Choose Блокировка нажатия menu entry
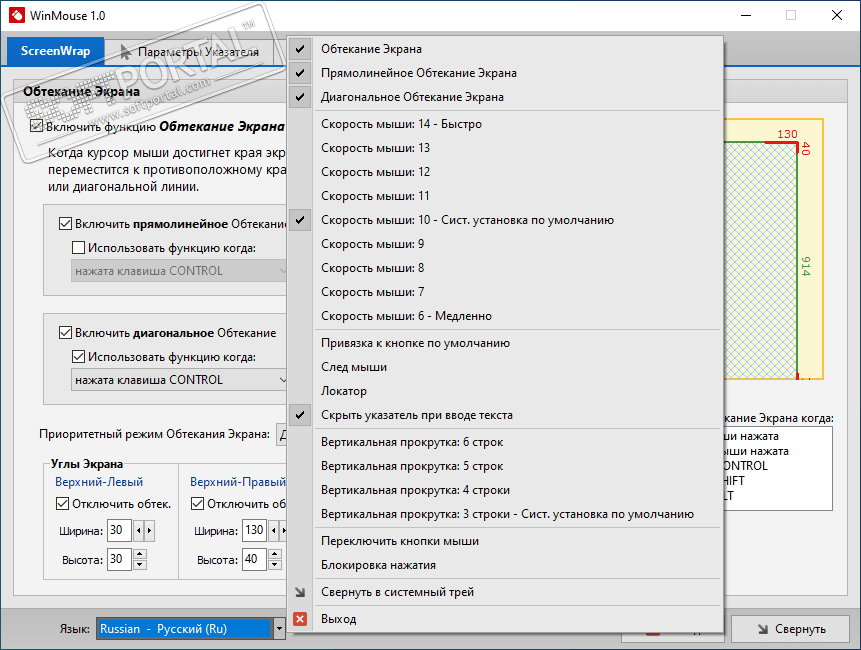Screen dimensions: 861x650 coord(505,565)
